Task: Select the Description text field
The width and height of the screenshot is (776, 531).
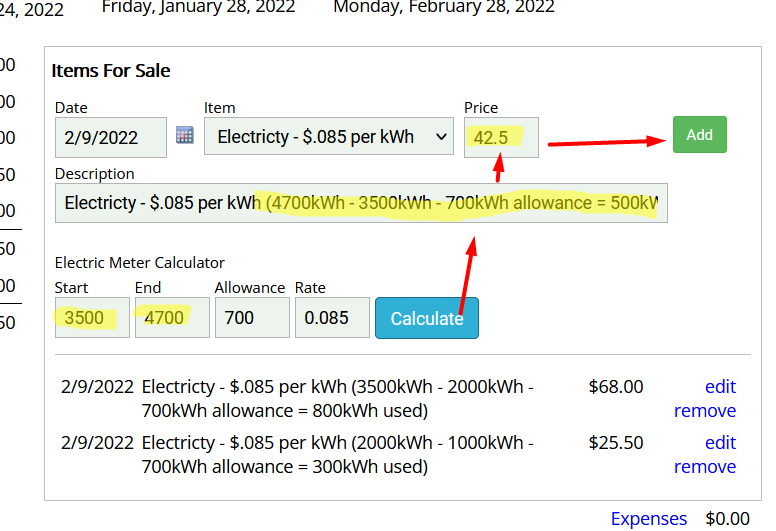Action: pos(360,203)
